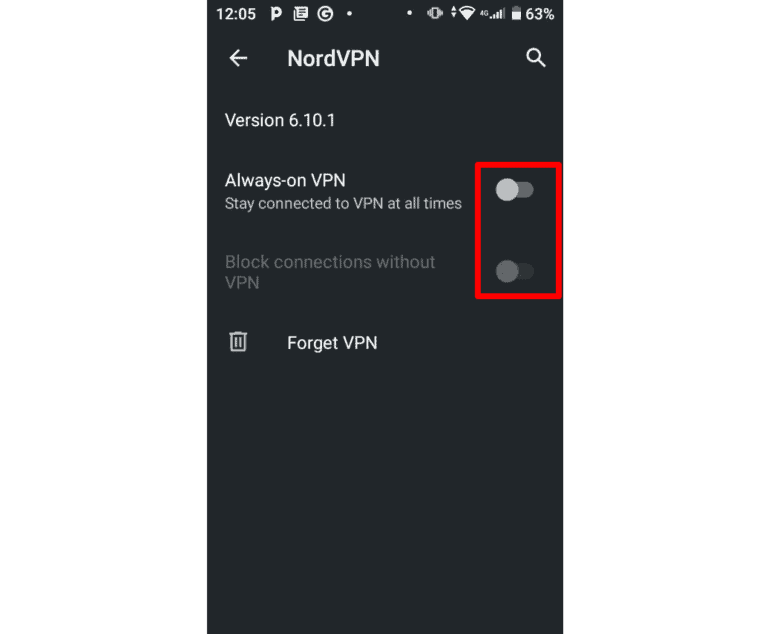Toggle Block connections without VPN switch
The image size is (768, 634).
pyautogui.click(x=514, y=271)
